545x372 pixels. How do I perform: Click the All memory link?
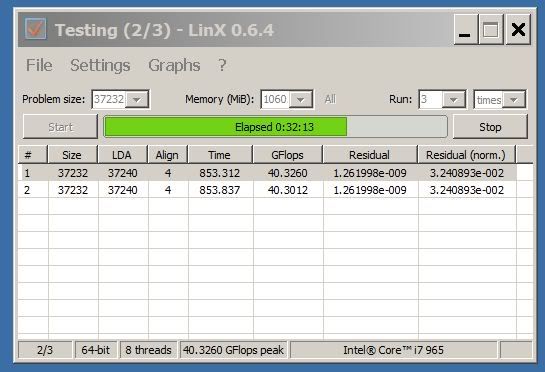[x=330, y=99]
